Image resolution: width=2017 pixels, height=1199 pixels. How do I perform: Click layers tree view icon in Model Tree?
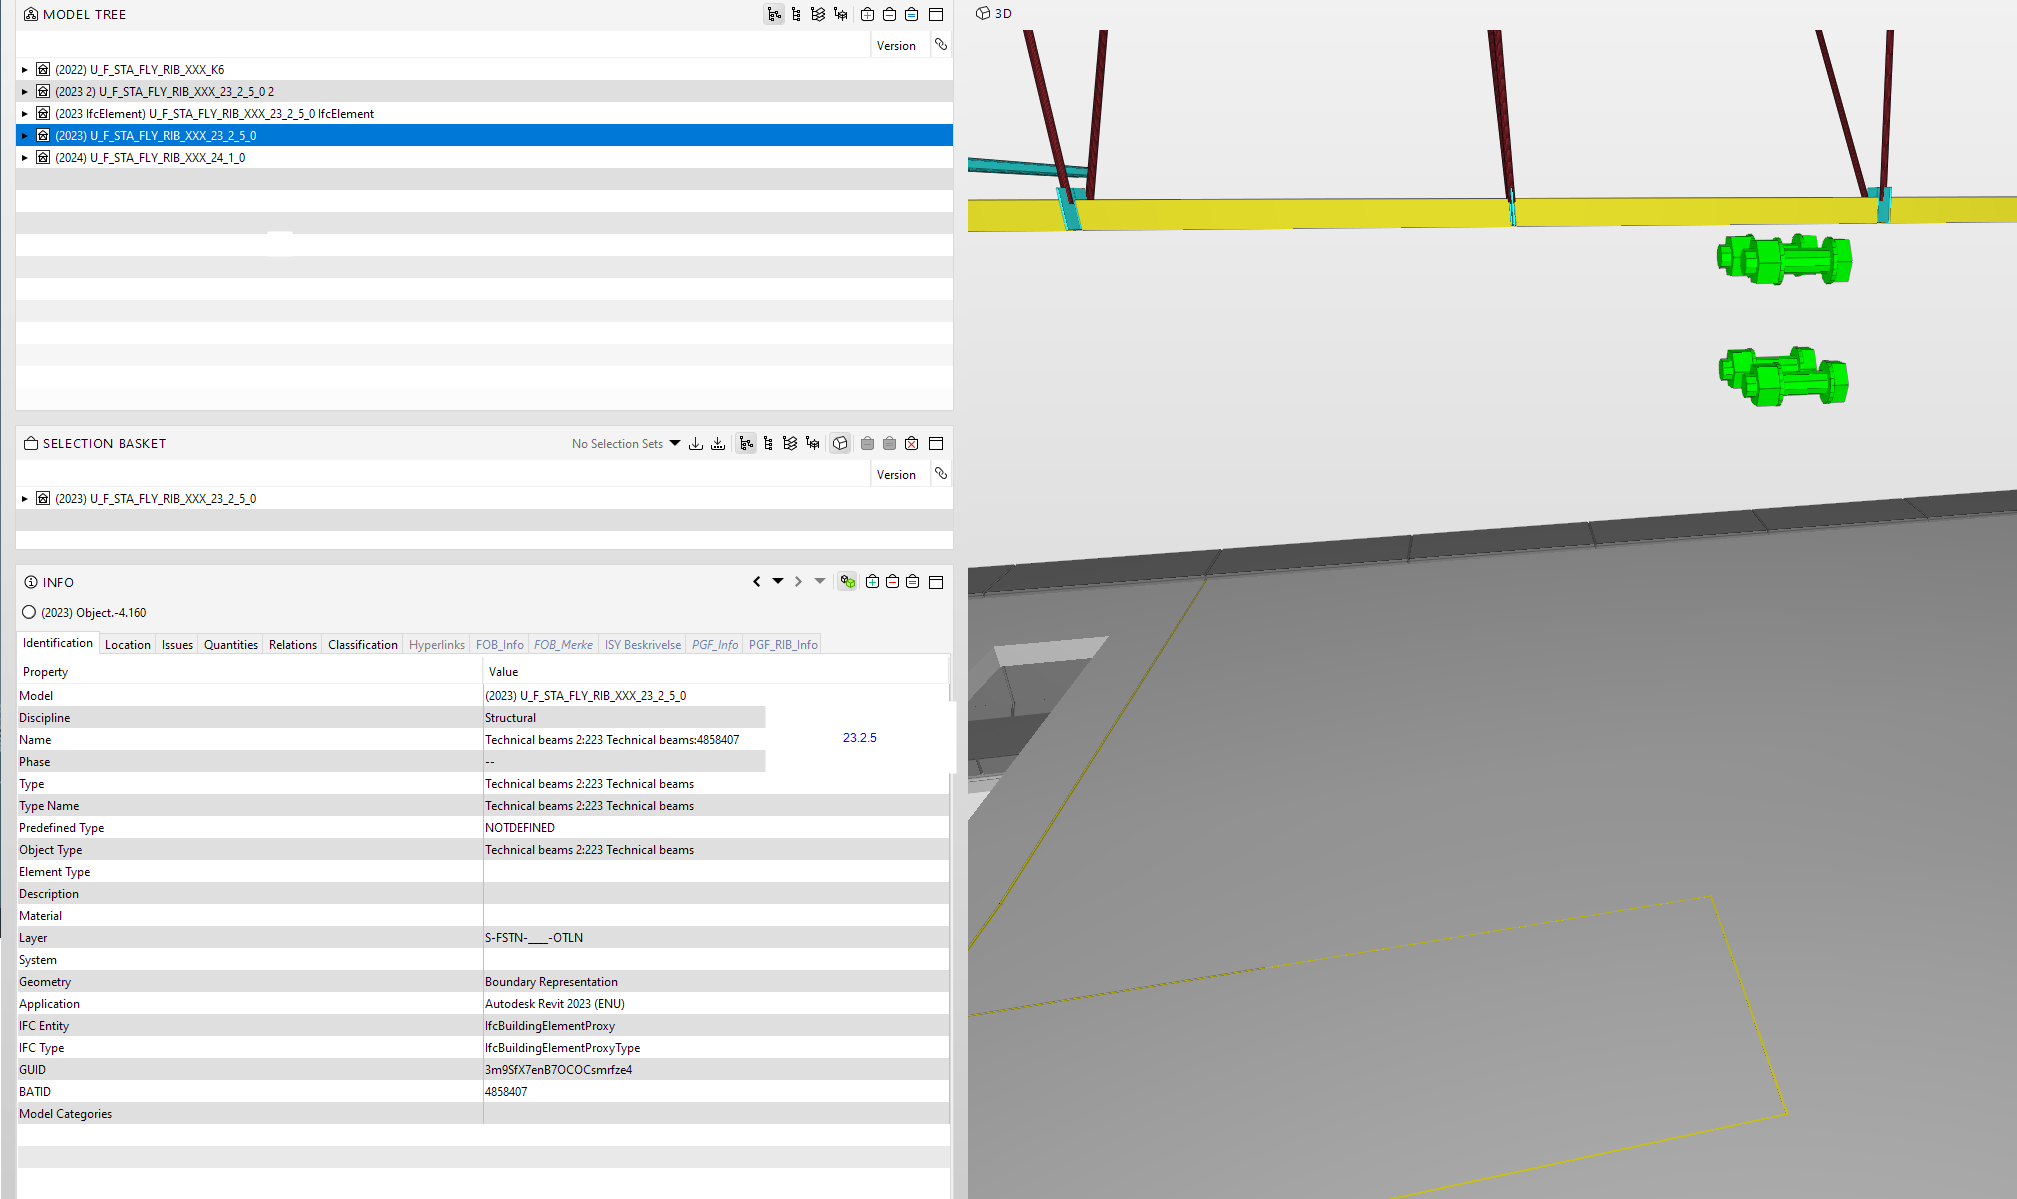818,14
